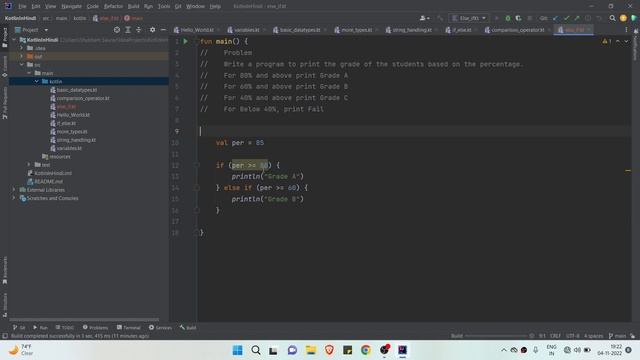This screenshot has height=360, width=640.
Task: Collapse the kotlin folder
Action: click(37, 82)
